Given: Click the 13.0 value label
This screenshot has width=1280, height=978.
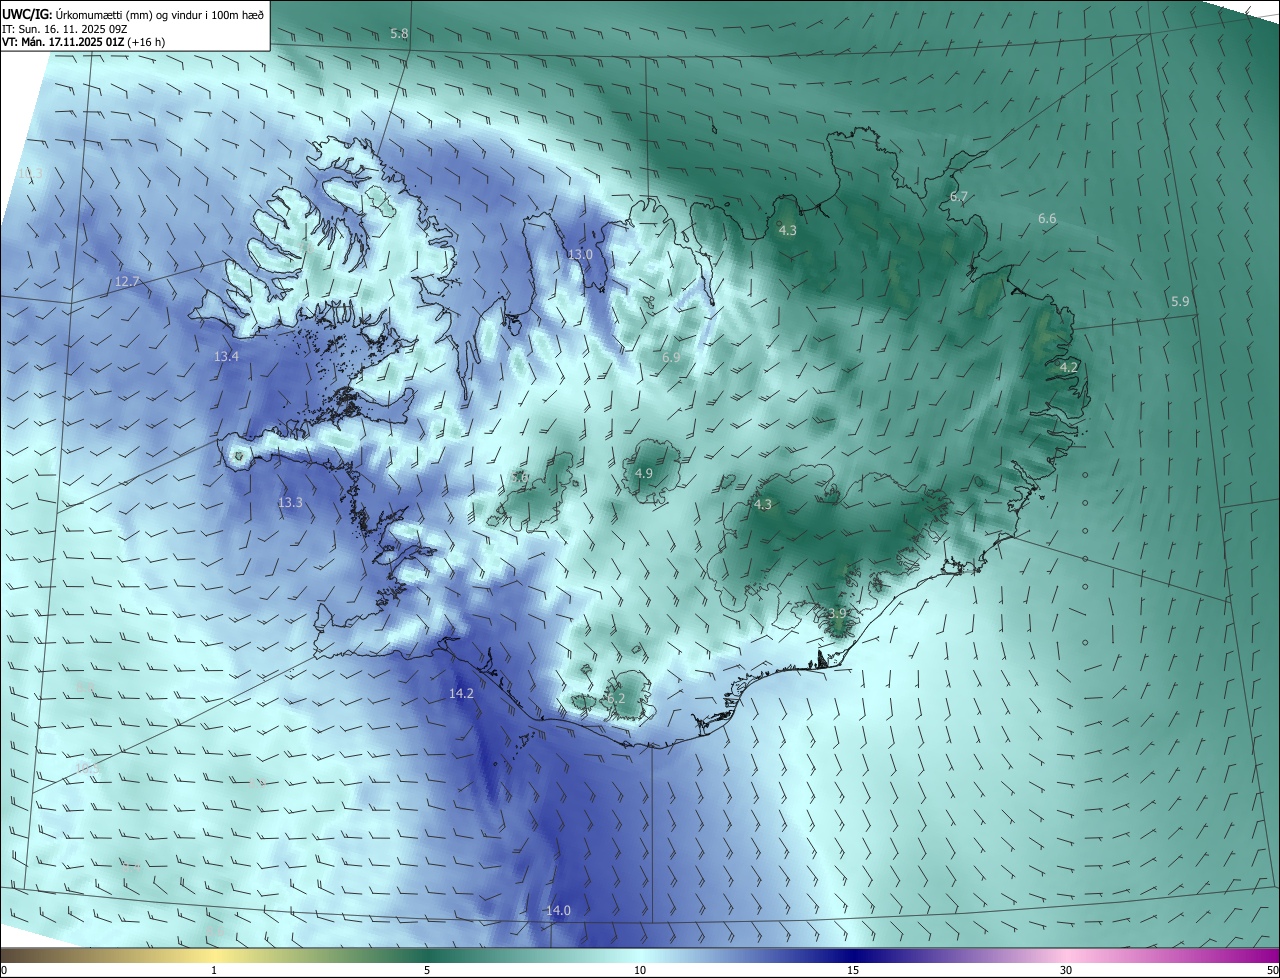Looking at the screenshot, I should 580,255.
